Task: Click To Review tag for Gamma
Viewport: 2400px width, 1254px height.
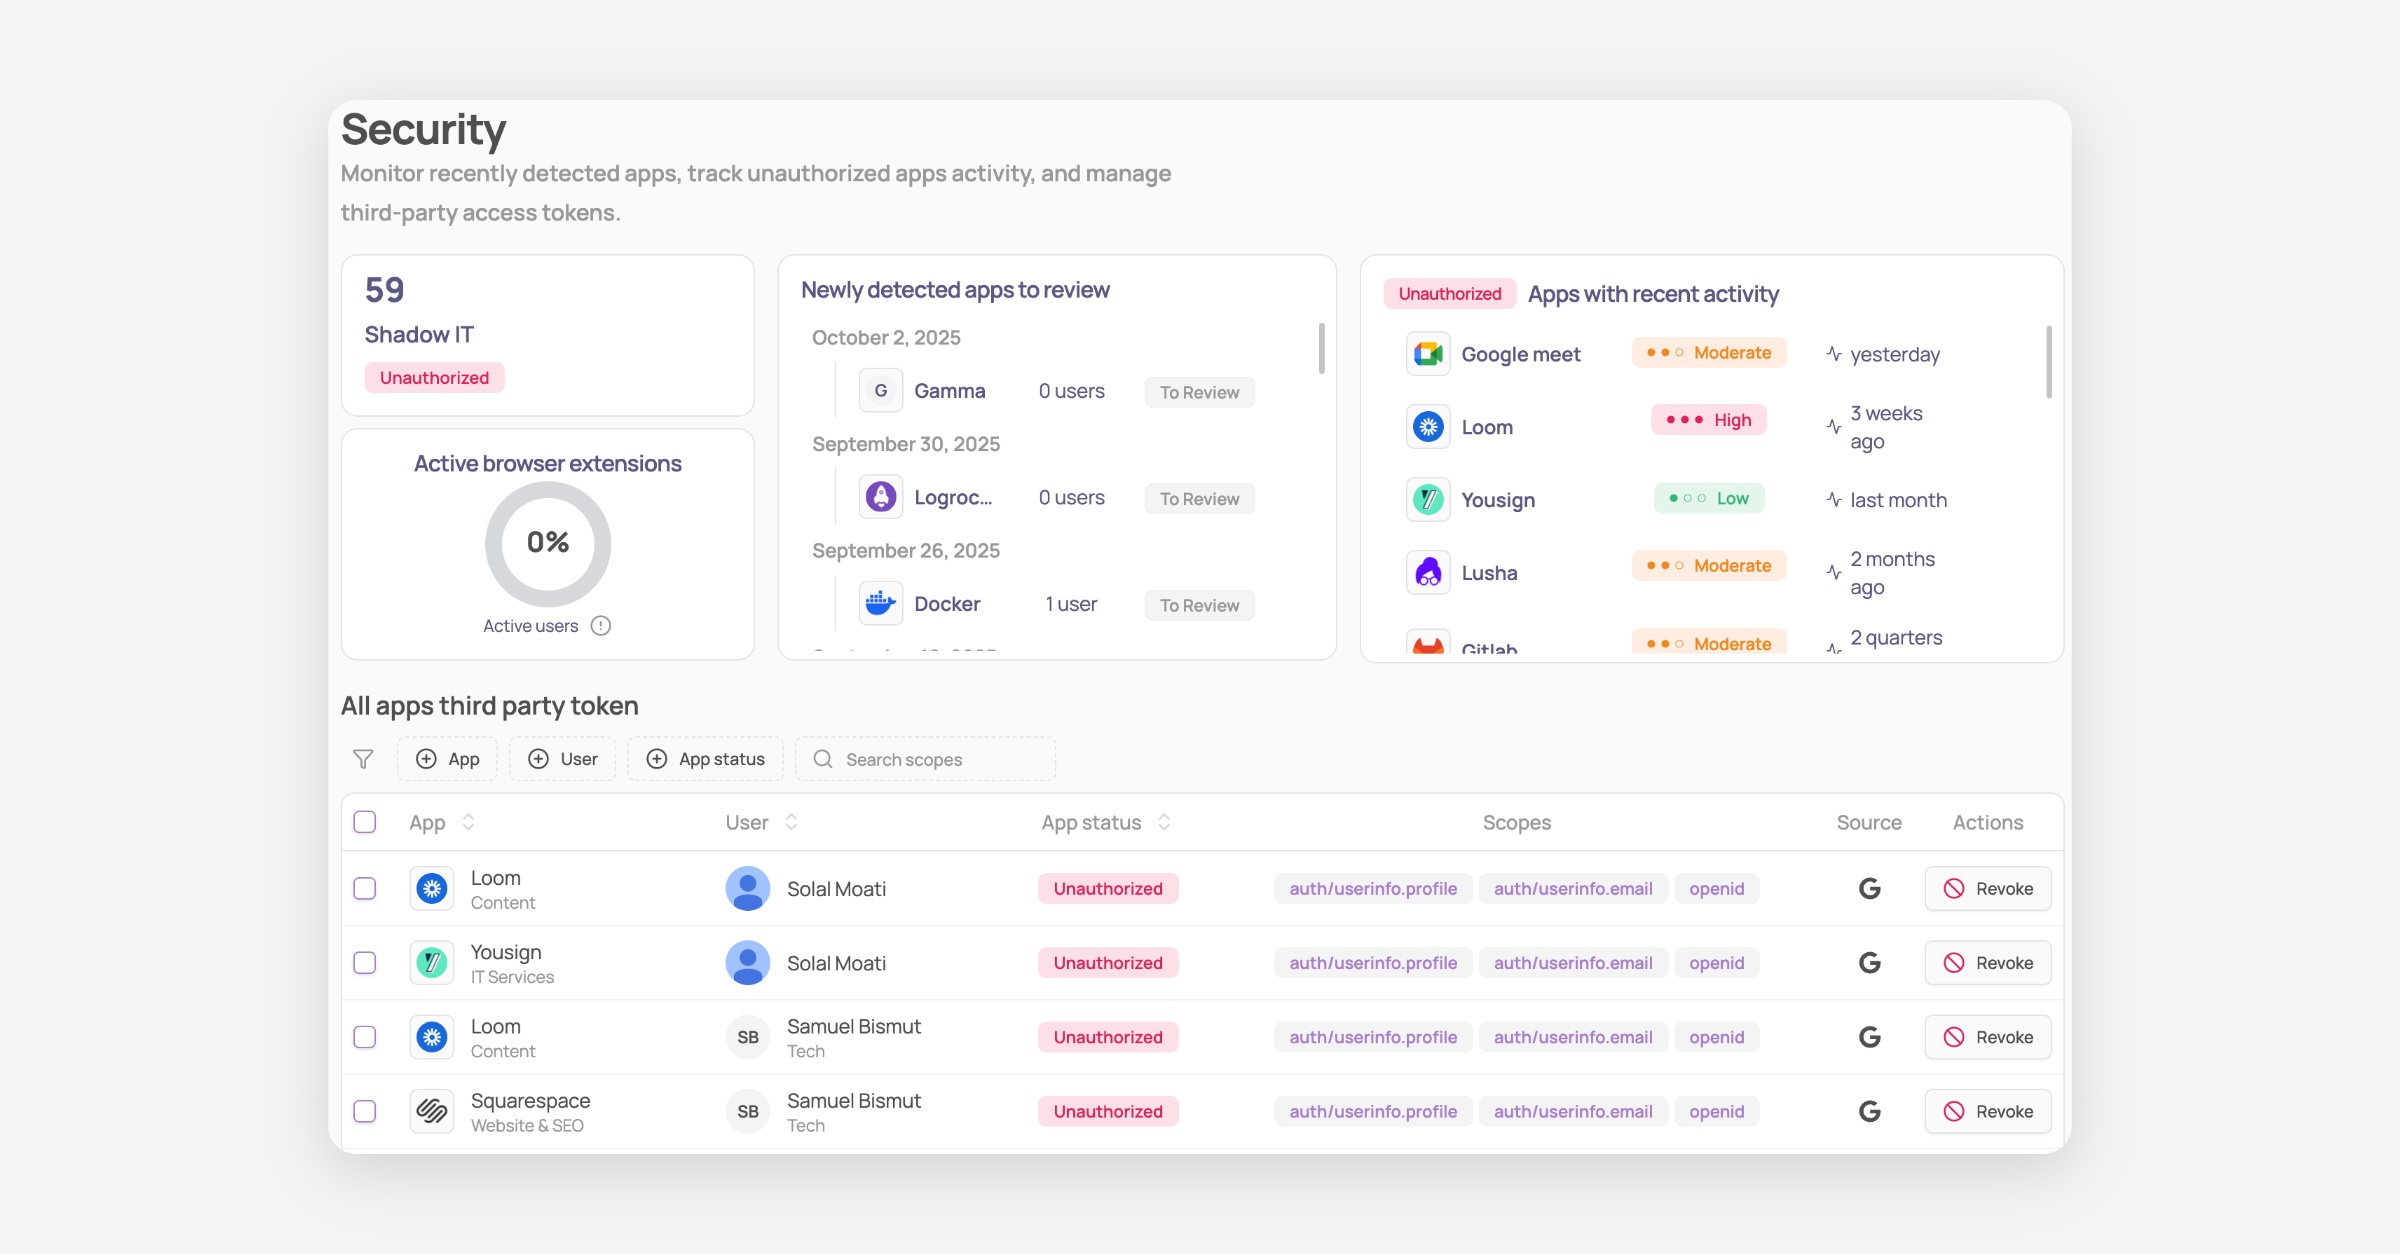Action: coord(1199,392)
